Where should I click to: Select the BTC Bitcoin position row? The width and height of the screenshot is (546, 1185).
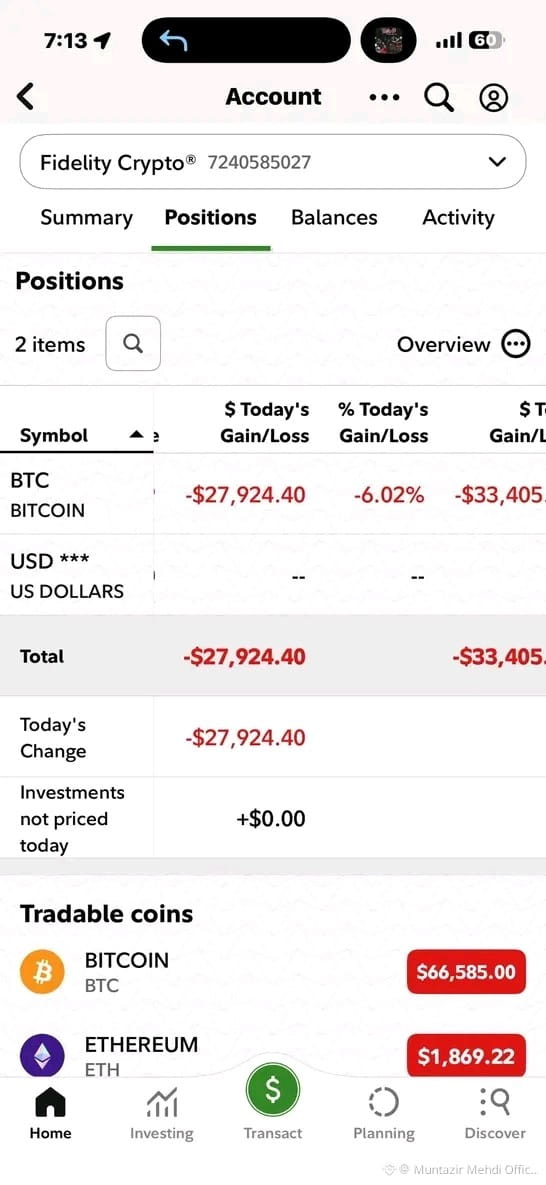[273, 494]
